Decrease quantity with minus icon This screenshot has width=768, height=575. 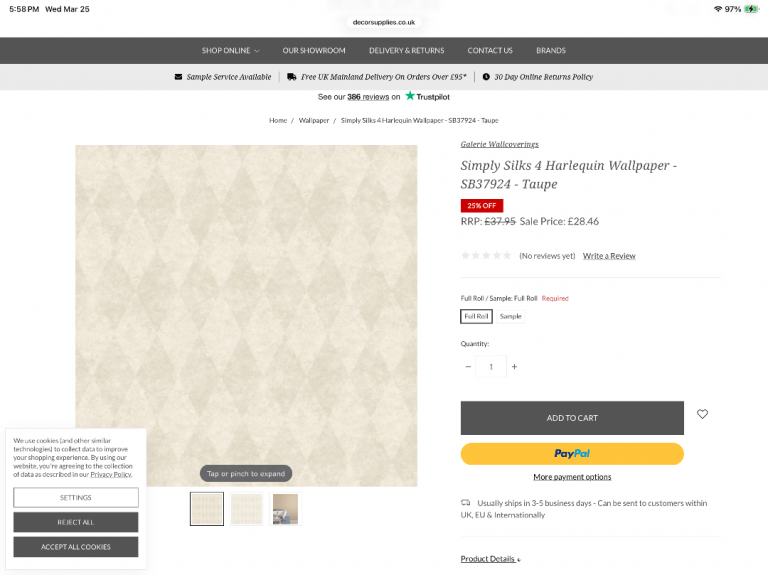coord(468,366)
